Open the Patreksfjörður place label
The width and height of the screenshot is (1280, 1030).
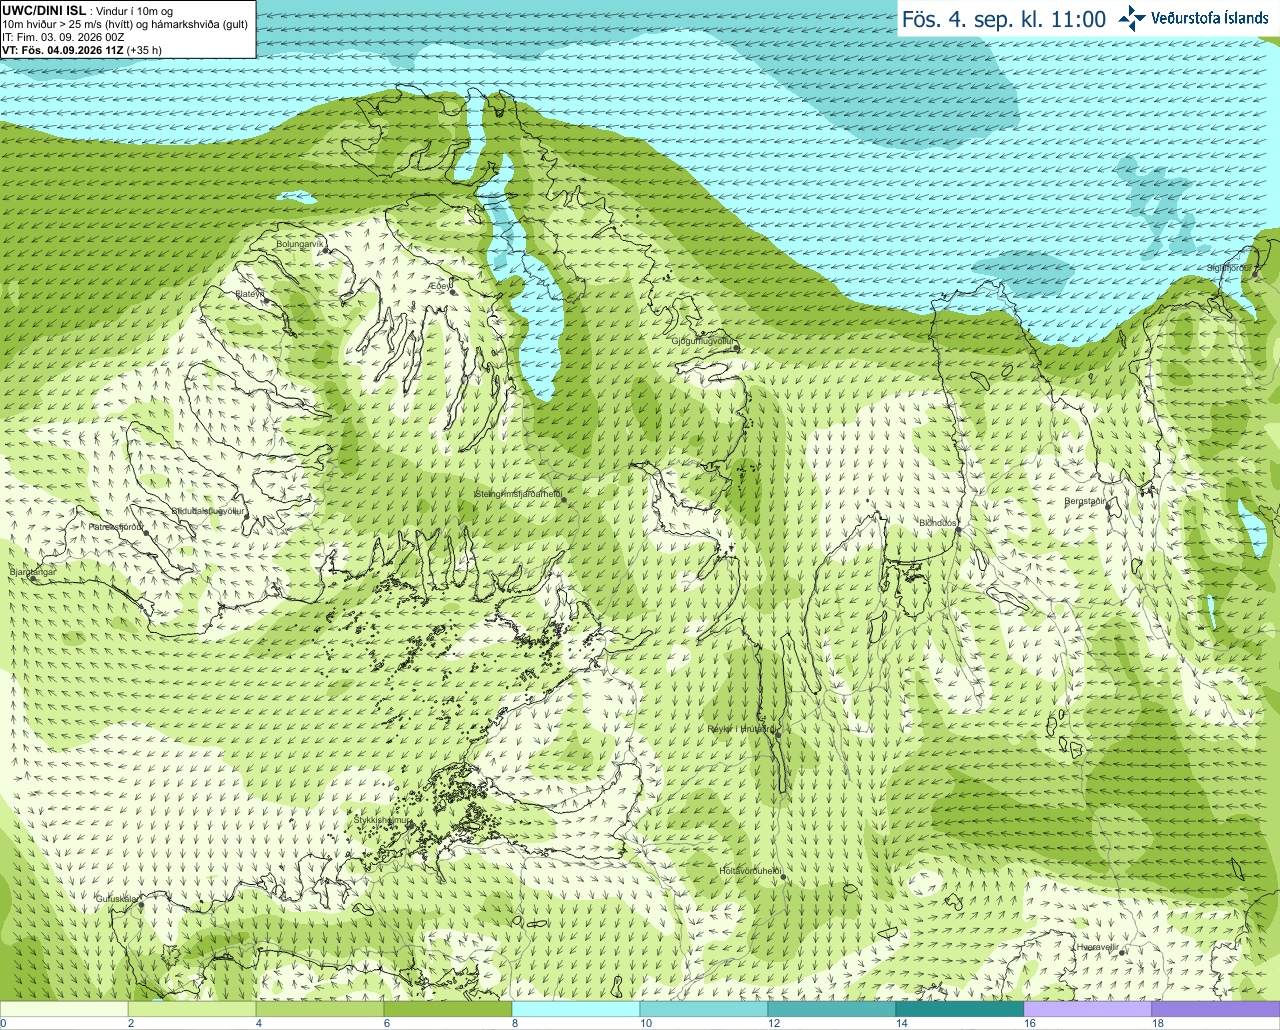[115, 526]
